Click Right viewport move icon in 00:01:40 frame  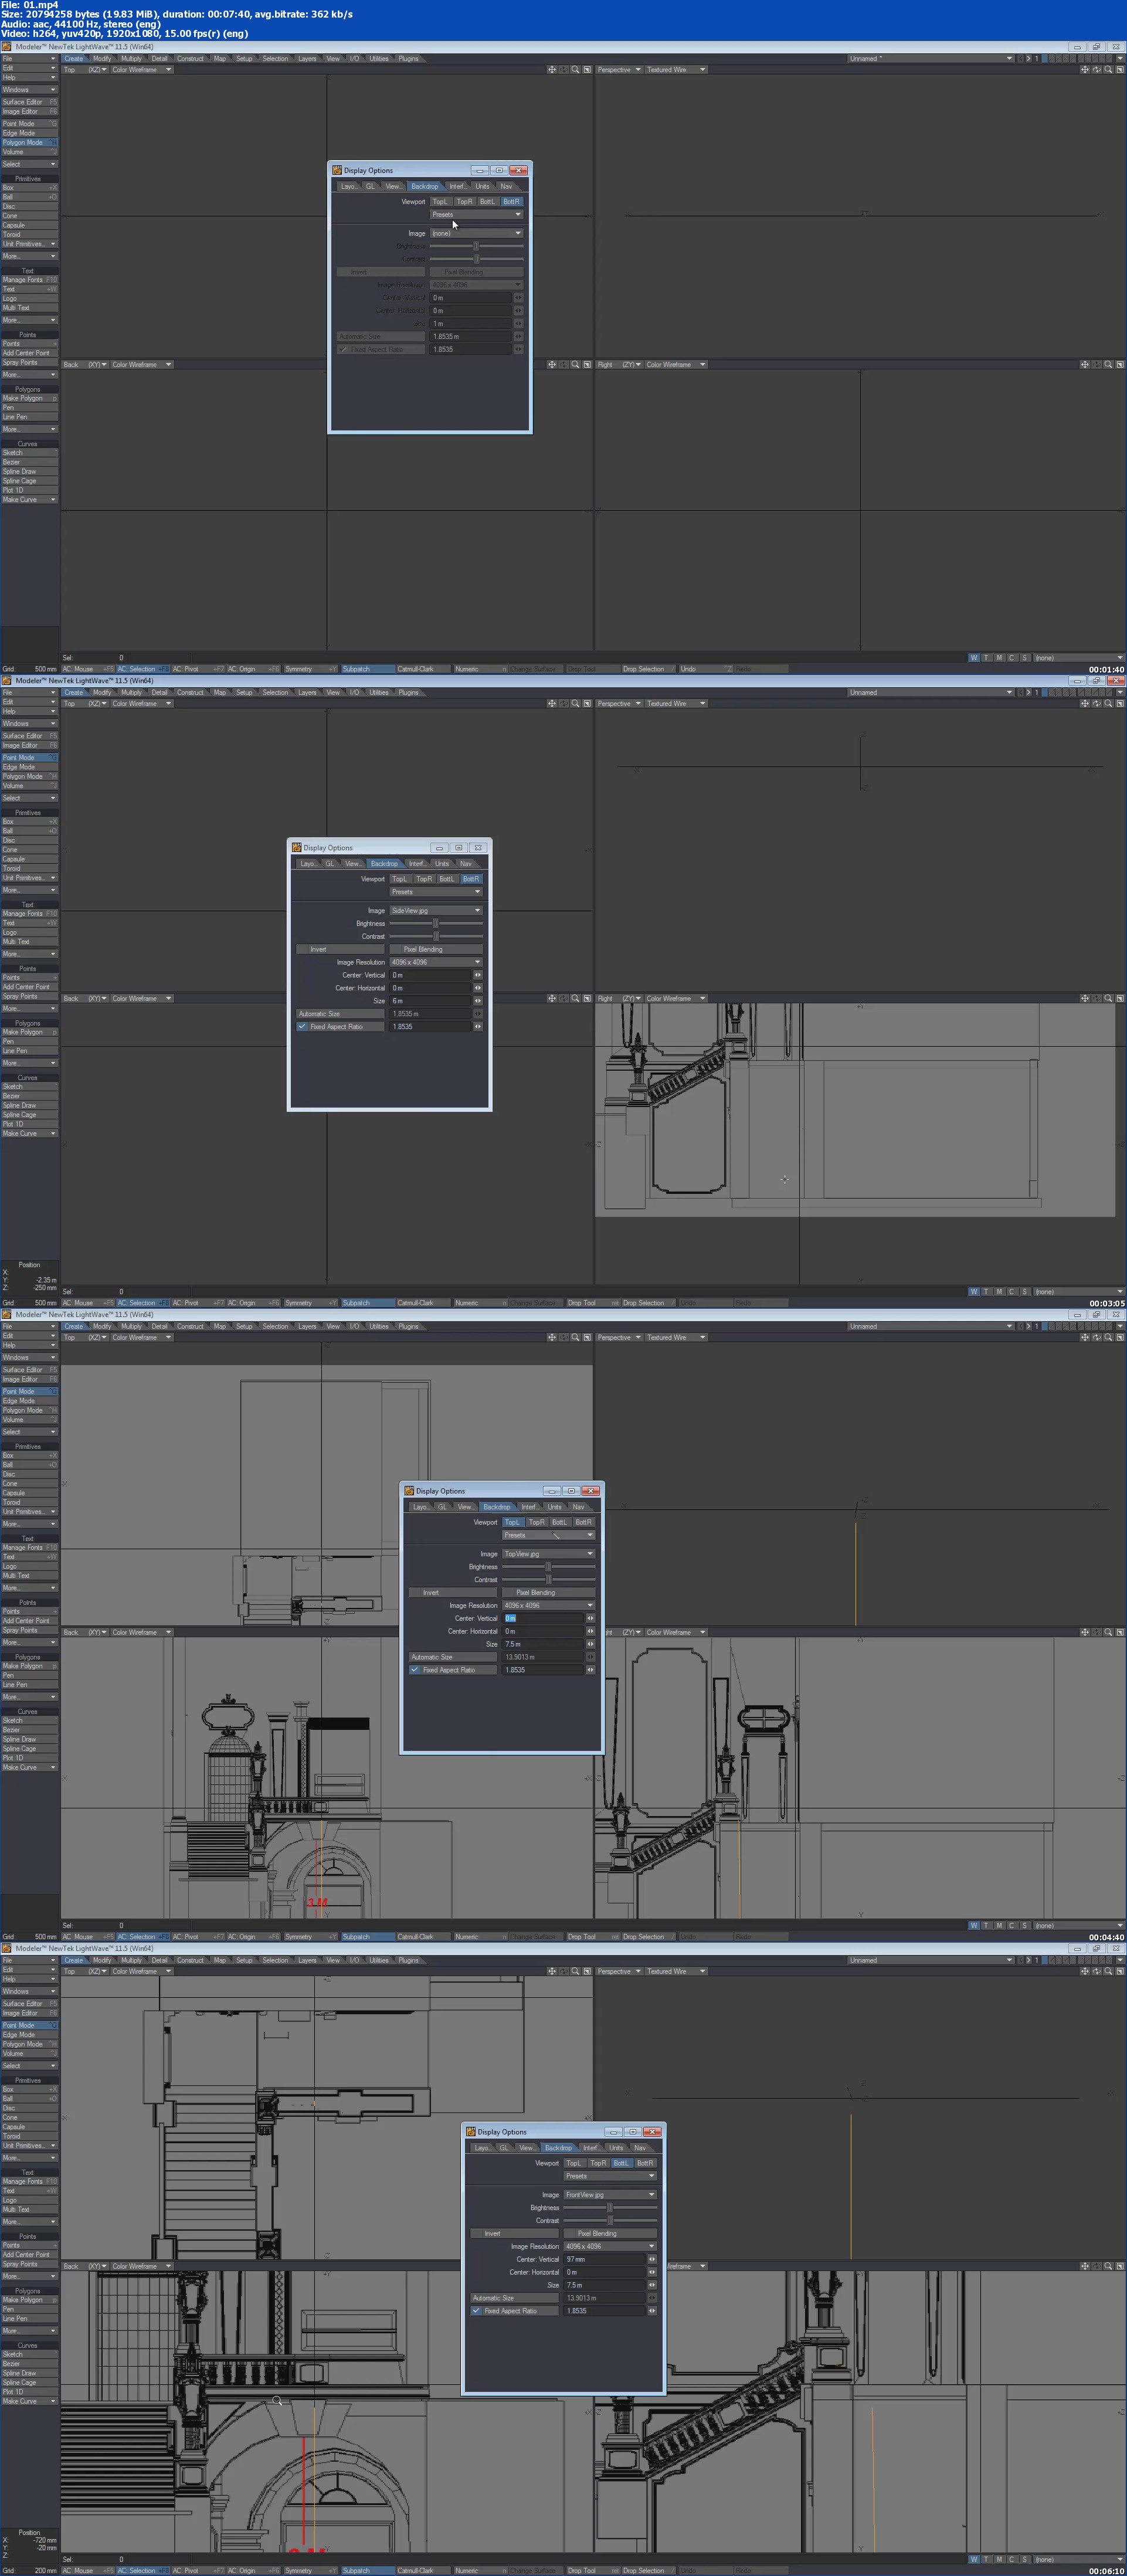pos(1085,365)
